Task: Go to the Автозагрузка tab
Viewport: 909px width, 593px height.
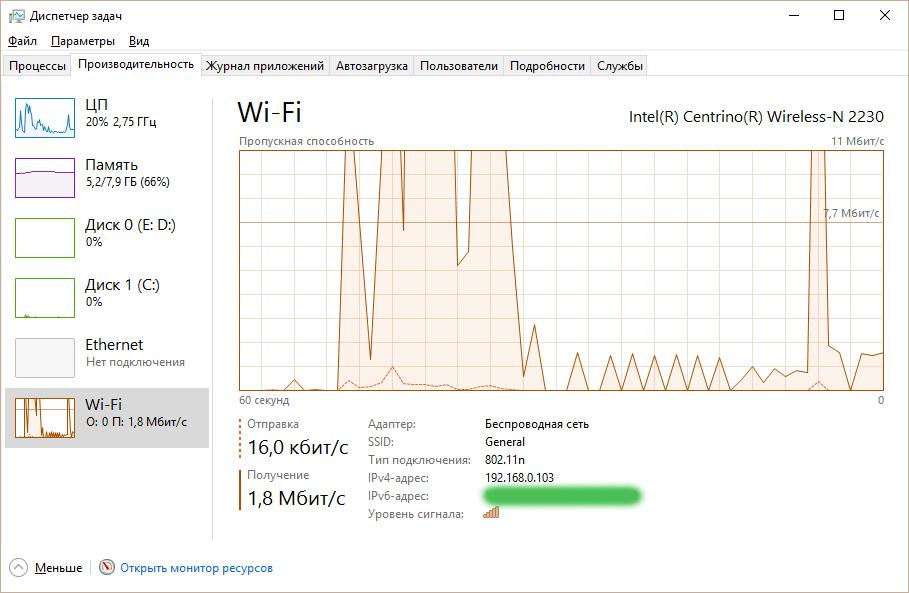Action: pyautogui.click(x=372, y=66)
